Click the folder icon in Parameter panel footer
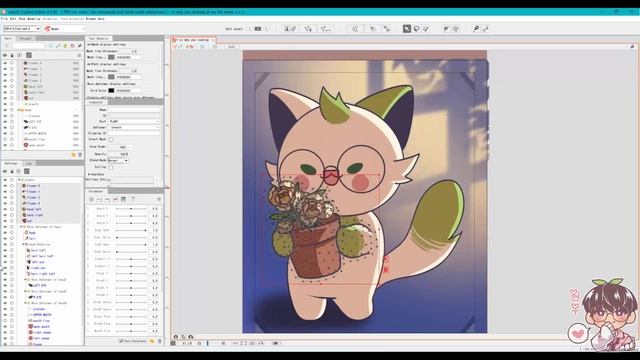The height and width of the screenshot is (360, 640). pyautogui.click(x=152, y=341)
